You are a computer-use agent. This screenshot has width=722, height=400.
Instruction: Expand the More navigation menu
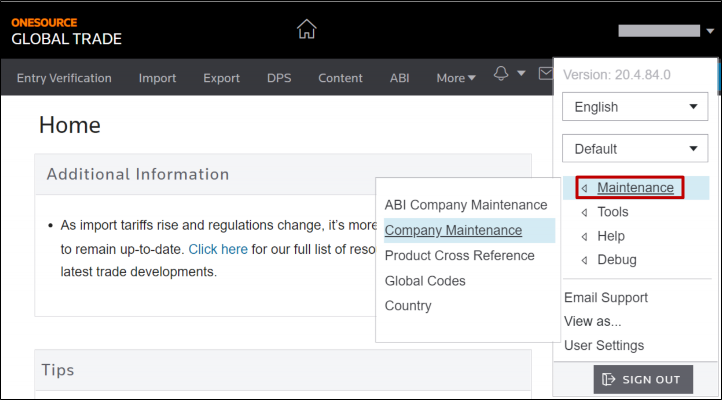456,78
